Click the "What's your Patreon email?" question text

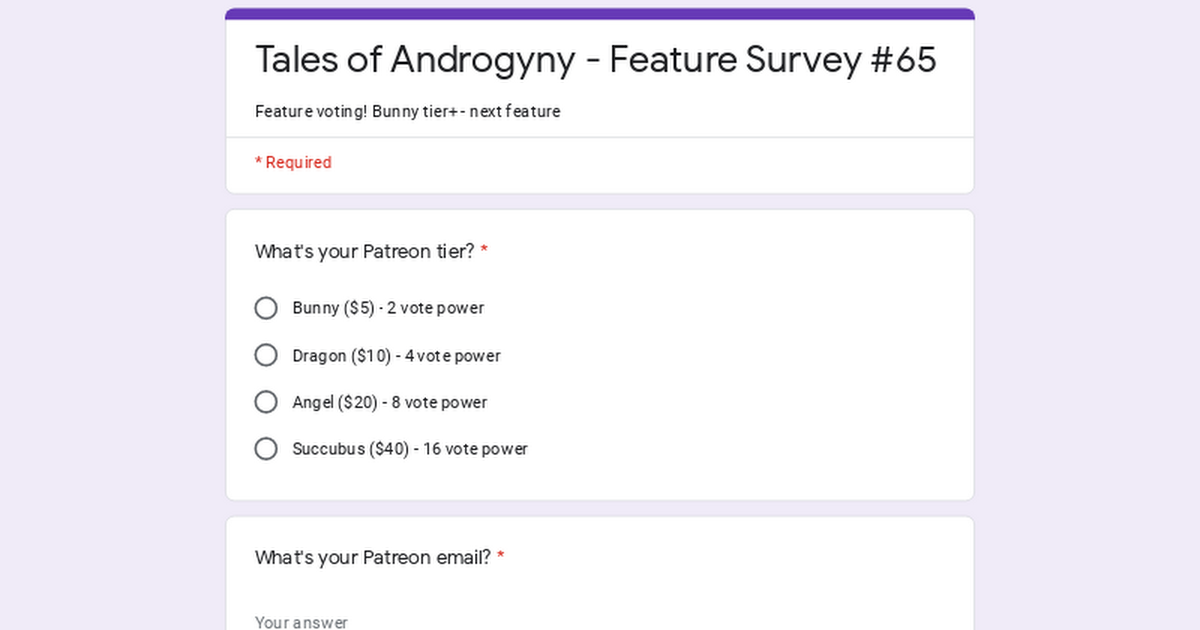click(x=373, y=558)
